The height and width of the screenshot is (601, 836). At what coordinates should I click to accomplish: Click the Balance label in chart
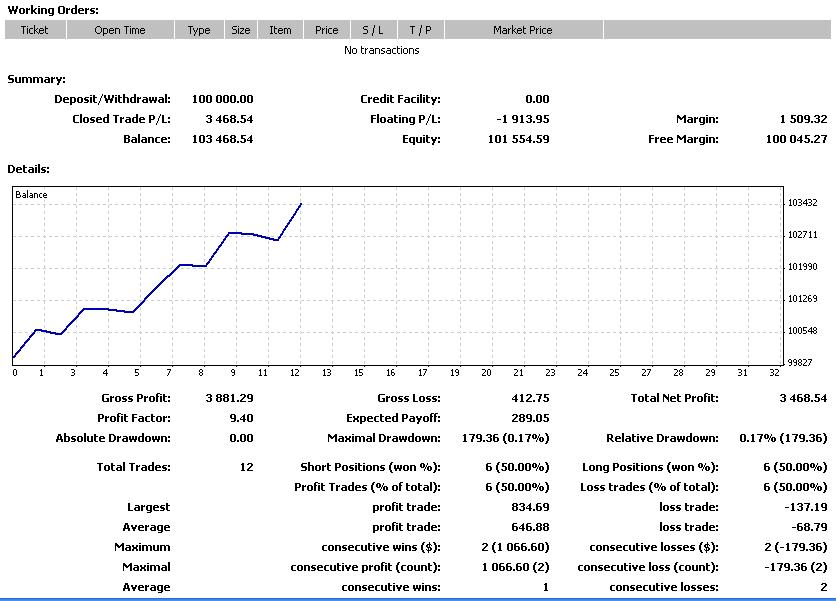(x=31, y=195)
